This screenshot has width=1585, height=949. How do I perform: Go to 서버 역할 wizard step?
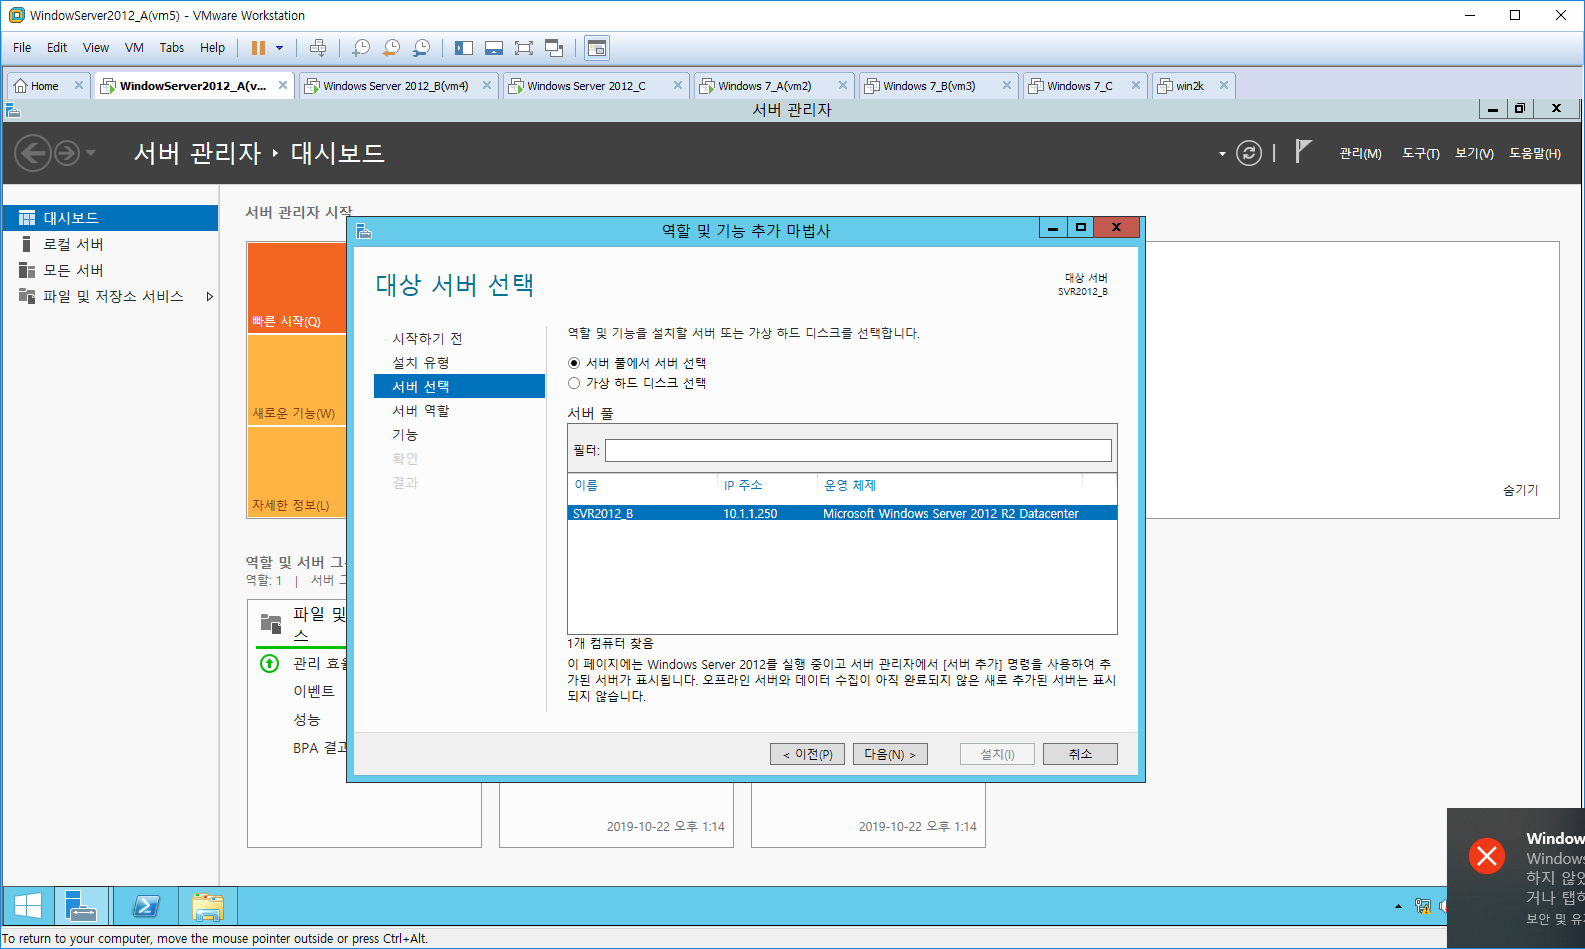[x=421, y=411]
